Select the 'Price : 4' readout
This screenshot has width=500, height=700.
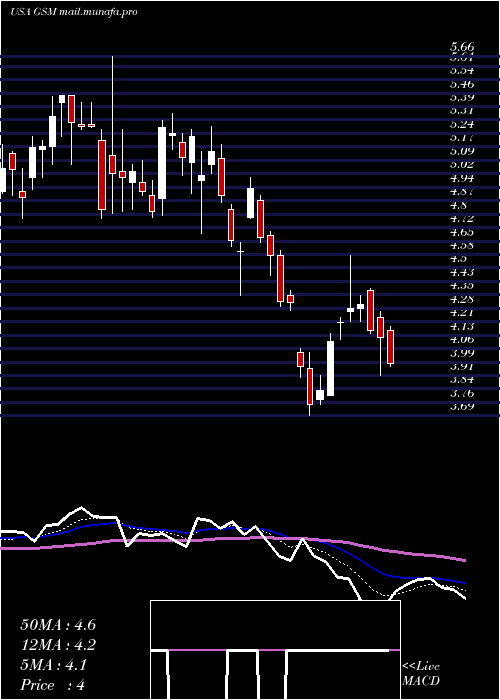click(x=53, y=685)
